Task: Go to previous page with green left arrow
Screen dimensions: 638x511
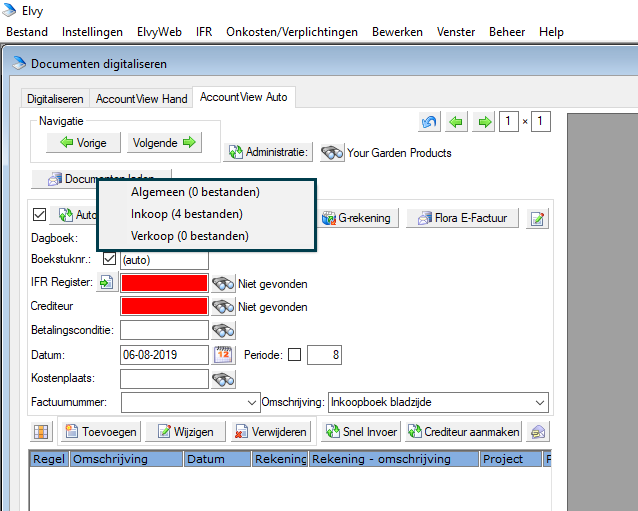Action: [457, 122]
